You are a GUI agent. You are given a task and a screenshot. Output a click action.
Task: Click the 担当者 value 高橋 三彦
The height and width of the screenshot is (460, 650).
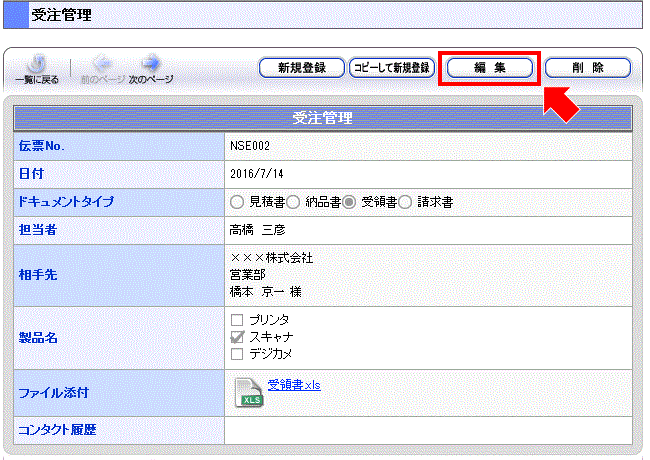(x=259, y=229)
